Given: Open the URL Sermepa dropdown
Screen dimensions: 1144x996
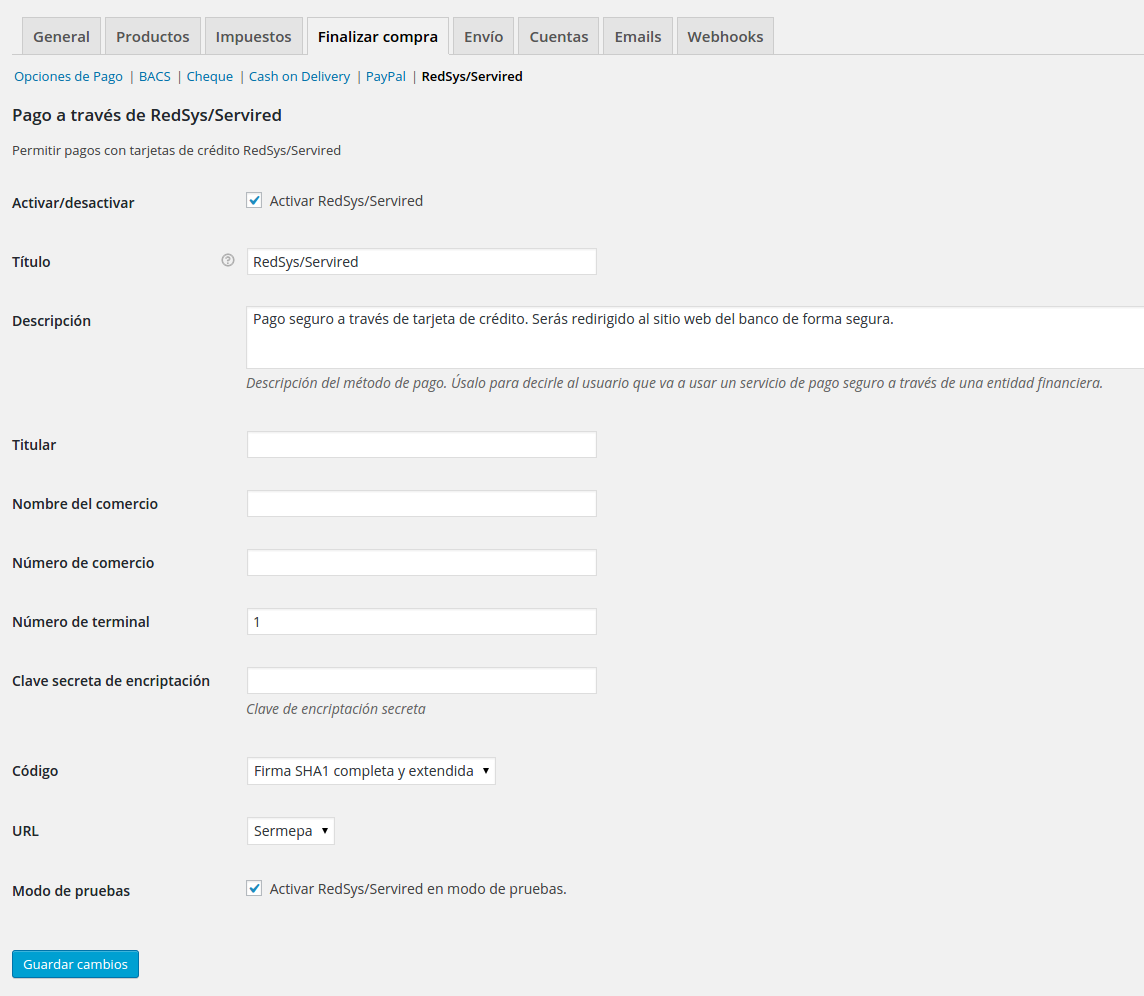Looking at the screenshot, I should click(x=290, y=831).
